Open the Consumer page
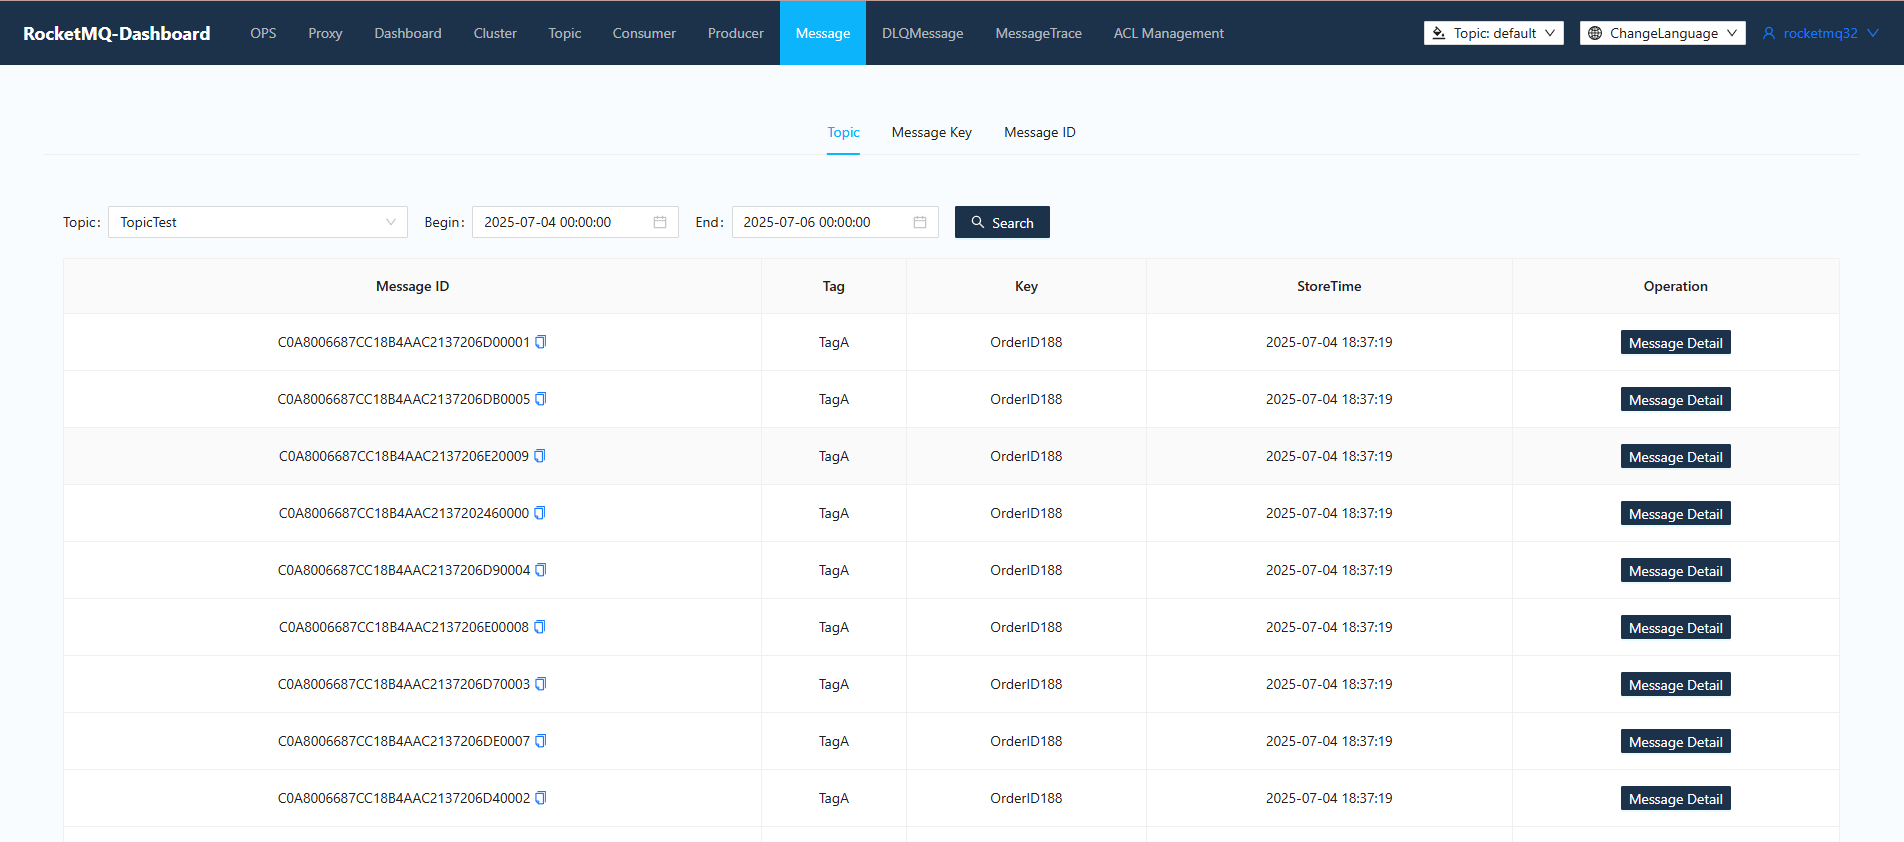This screenshot has height=842, width=1904. [x=644, y=33]
